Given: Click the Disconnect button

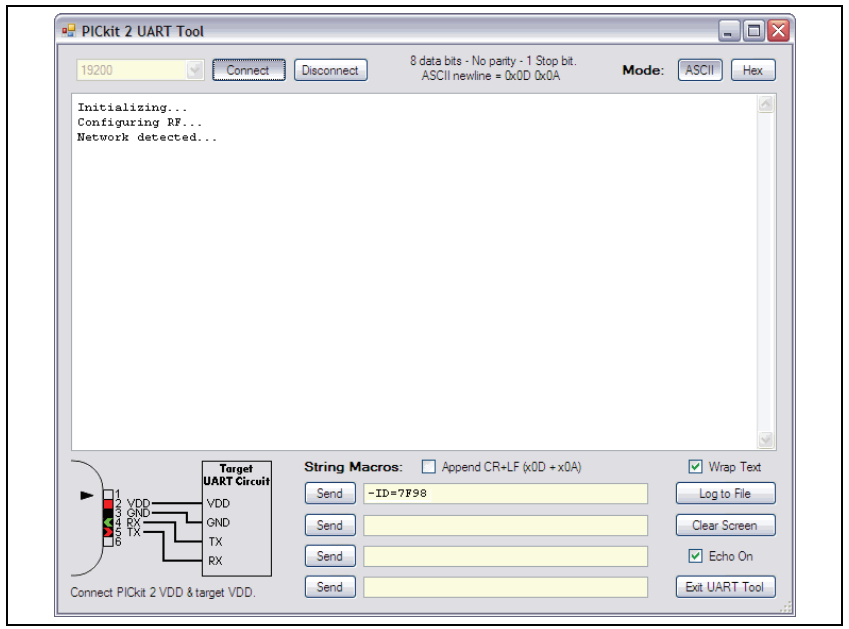Looking at the screenshot, I should point(330,70).
